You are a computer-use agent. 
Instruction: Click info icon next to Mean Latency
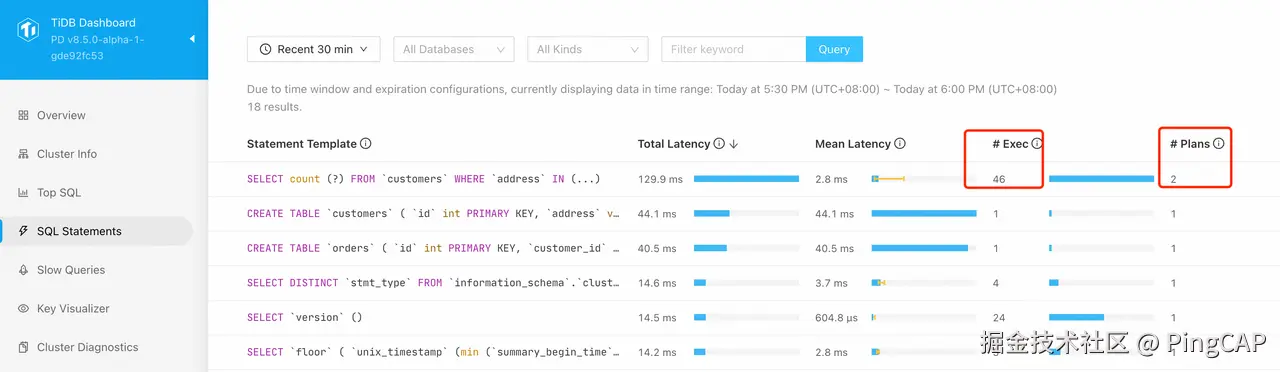[900, 144]
